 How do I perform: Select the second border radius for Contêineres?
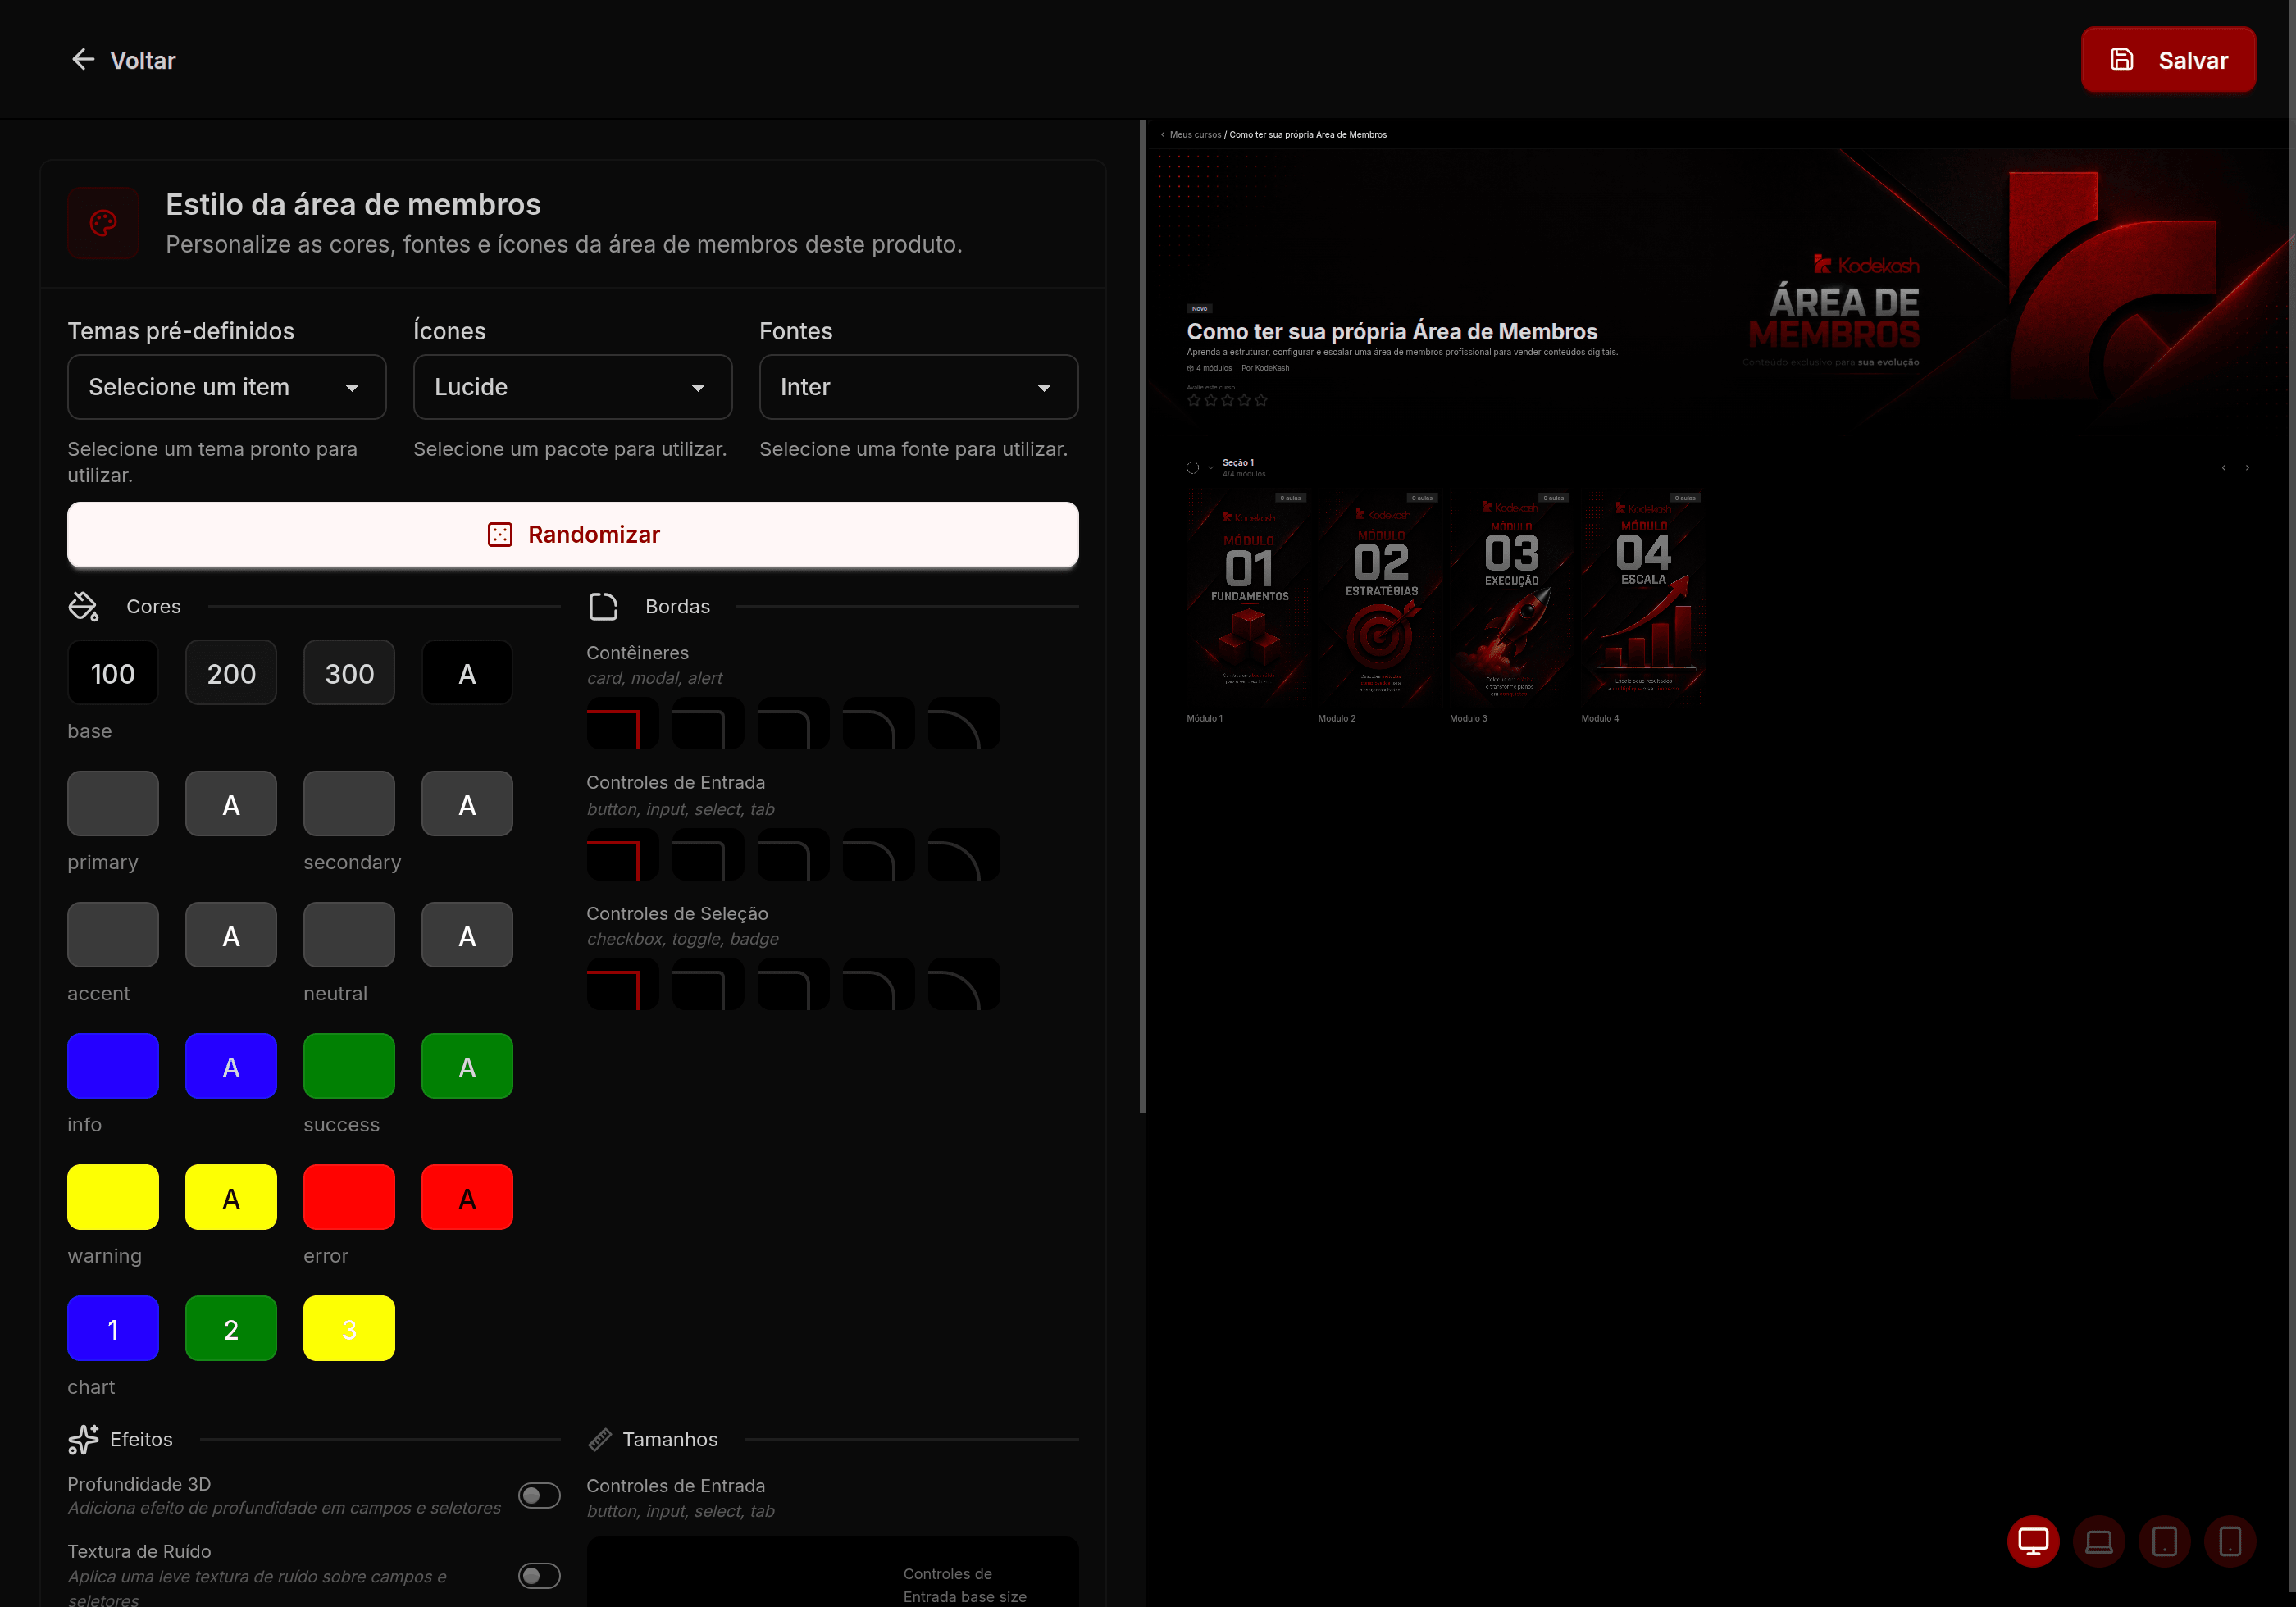point(707,724)
